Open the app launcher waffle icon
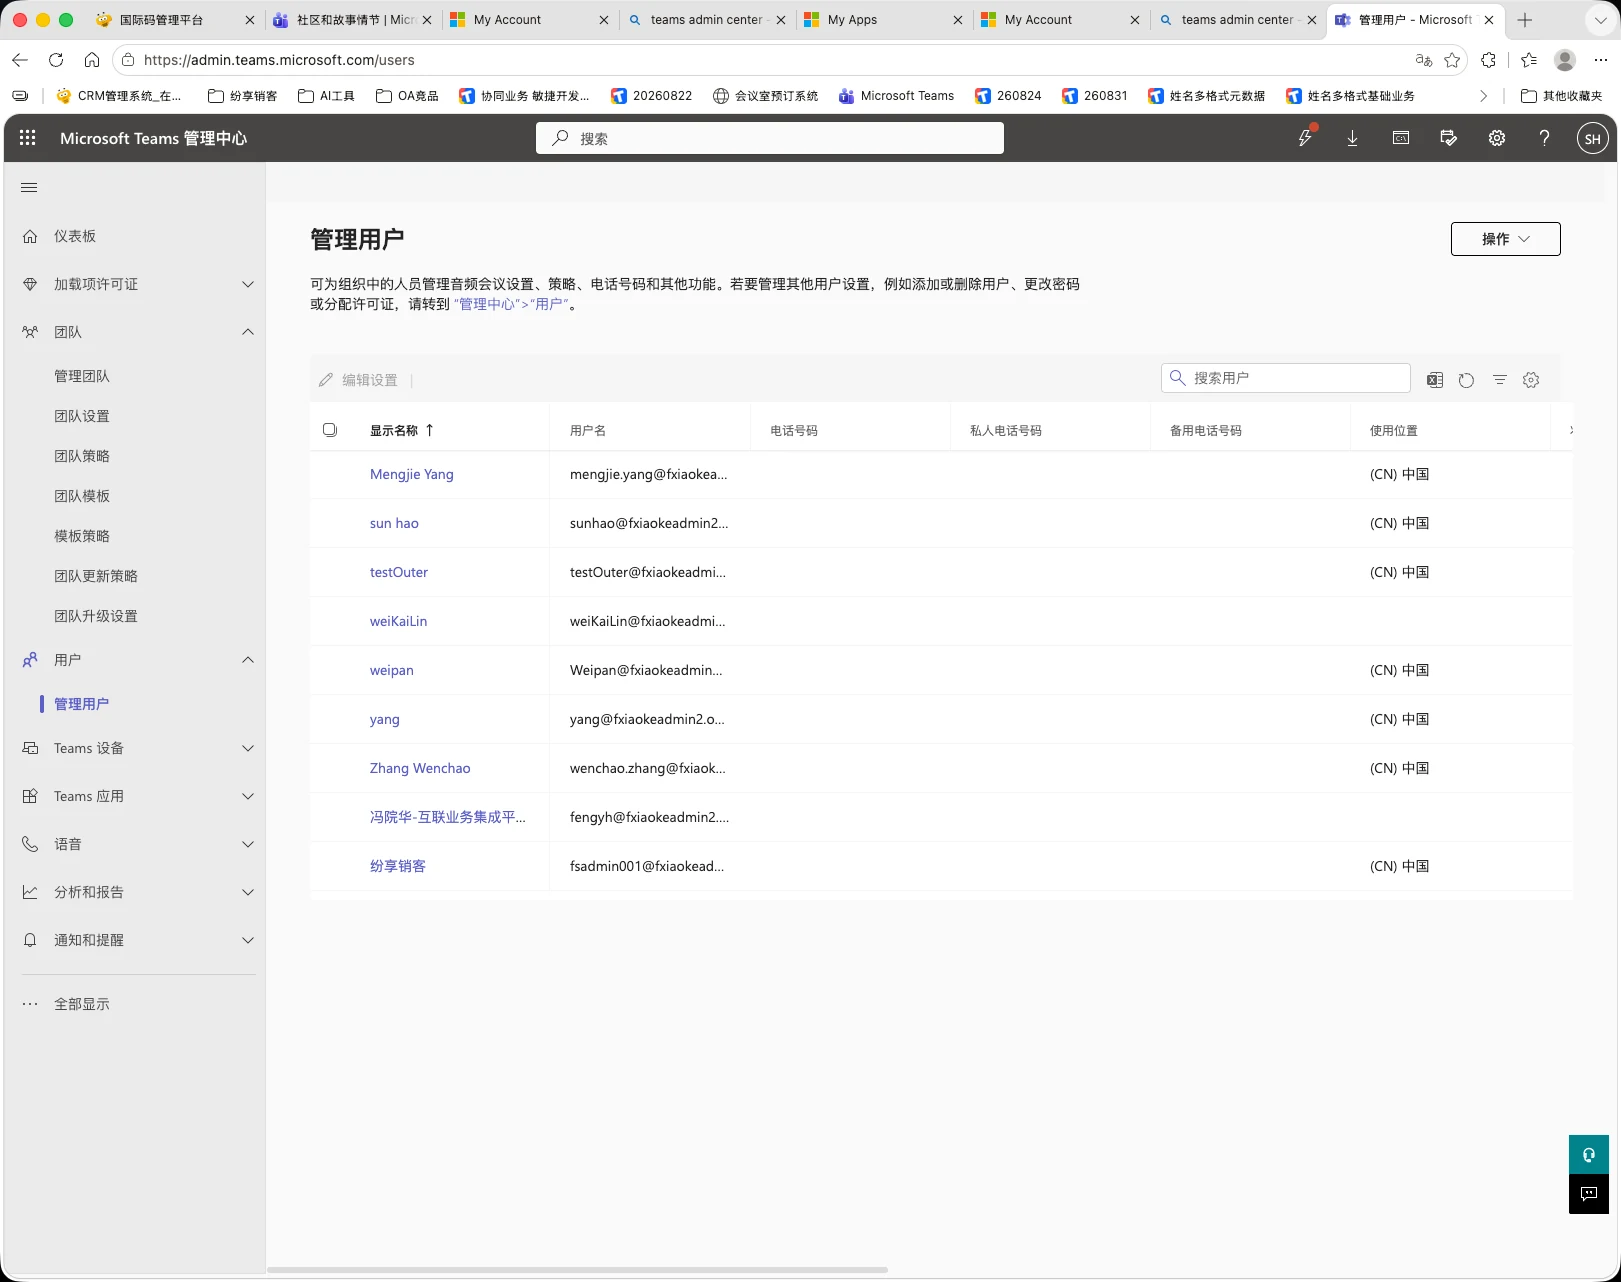The width and height of the screenshot is (1621, 1282). click(x=28, y=138)
